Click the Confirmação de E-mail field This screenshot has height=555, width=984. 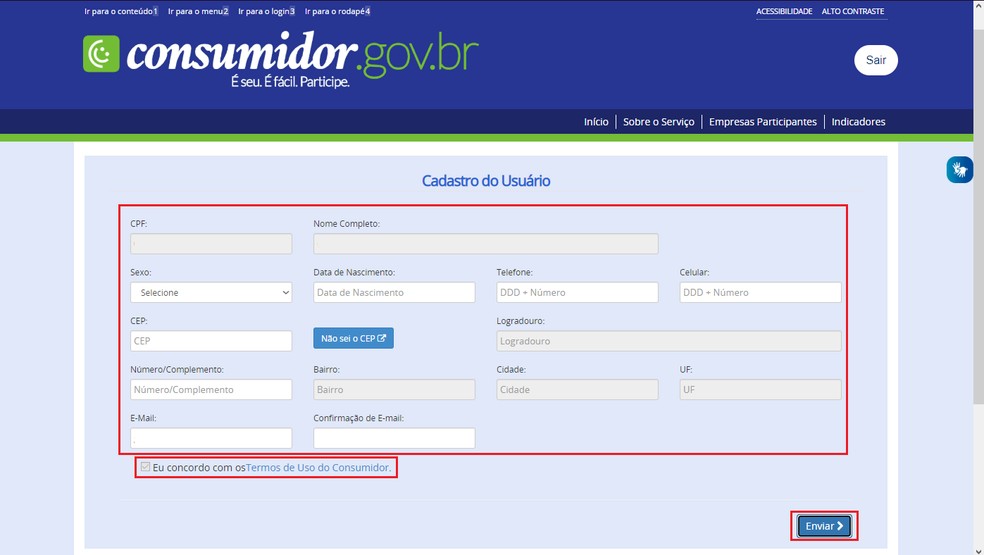click(394, 438)
